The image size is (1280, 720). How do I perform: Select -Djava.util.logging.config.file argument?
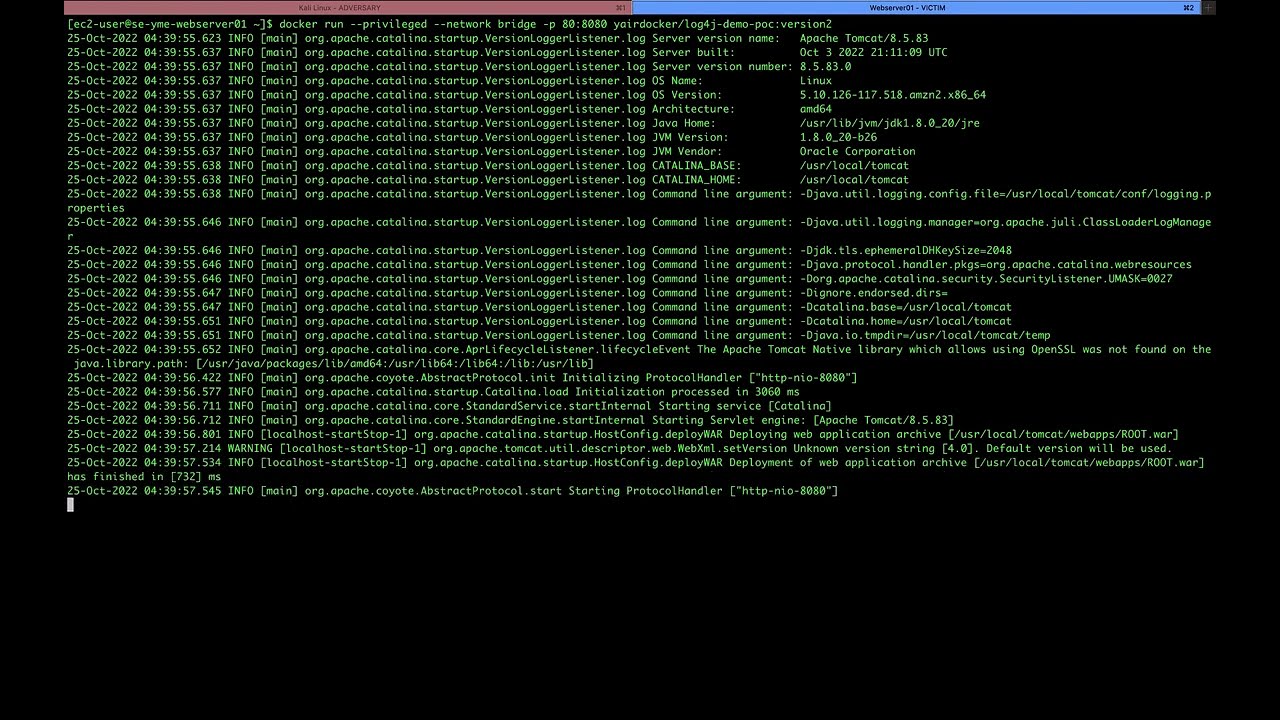(1005, 194)
